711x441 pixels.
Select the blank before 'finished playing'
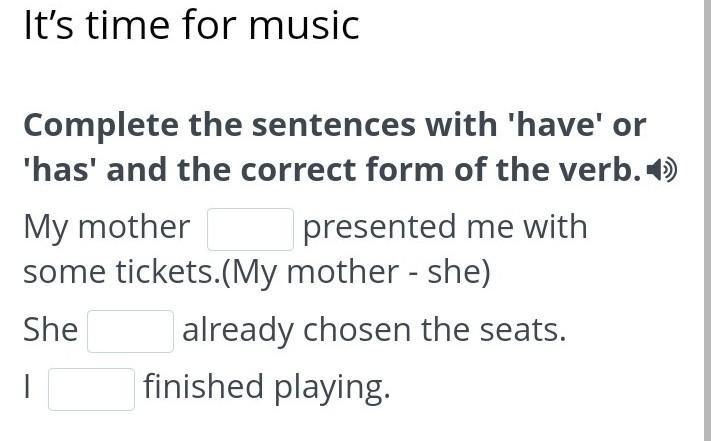[91, 389]
